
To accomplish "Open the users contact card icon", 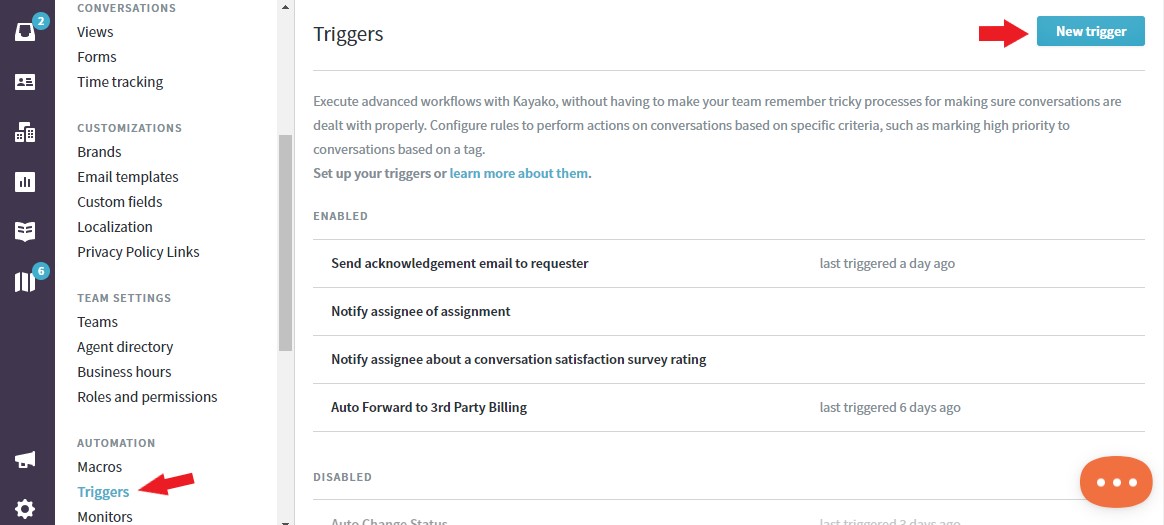I will 25,82.
